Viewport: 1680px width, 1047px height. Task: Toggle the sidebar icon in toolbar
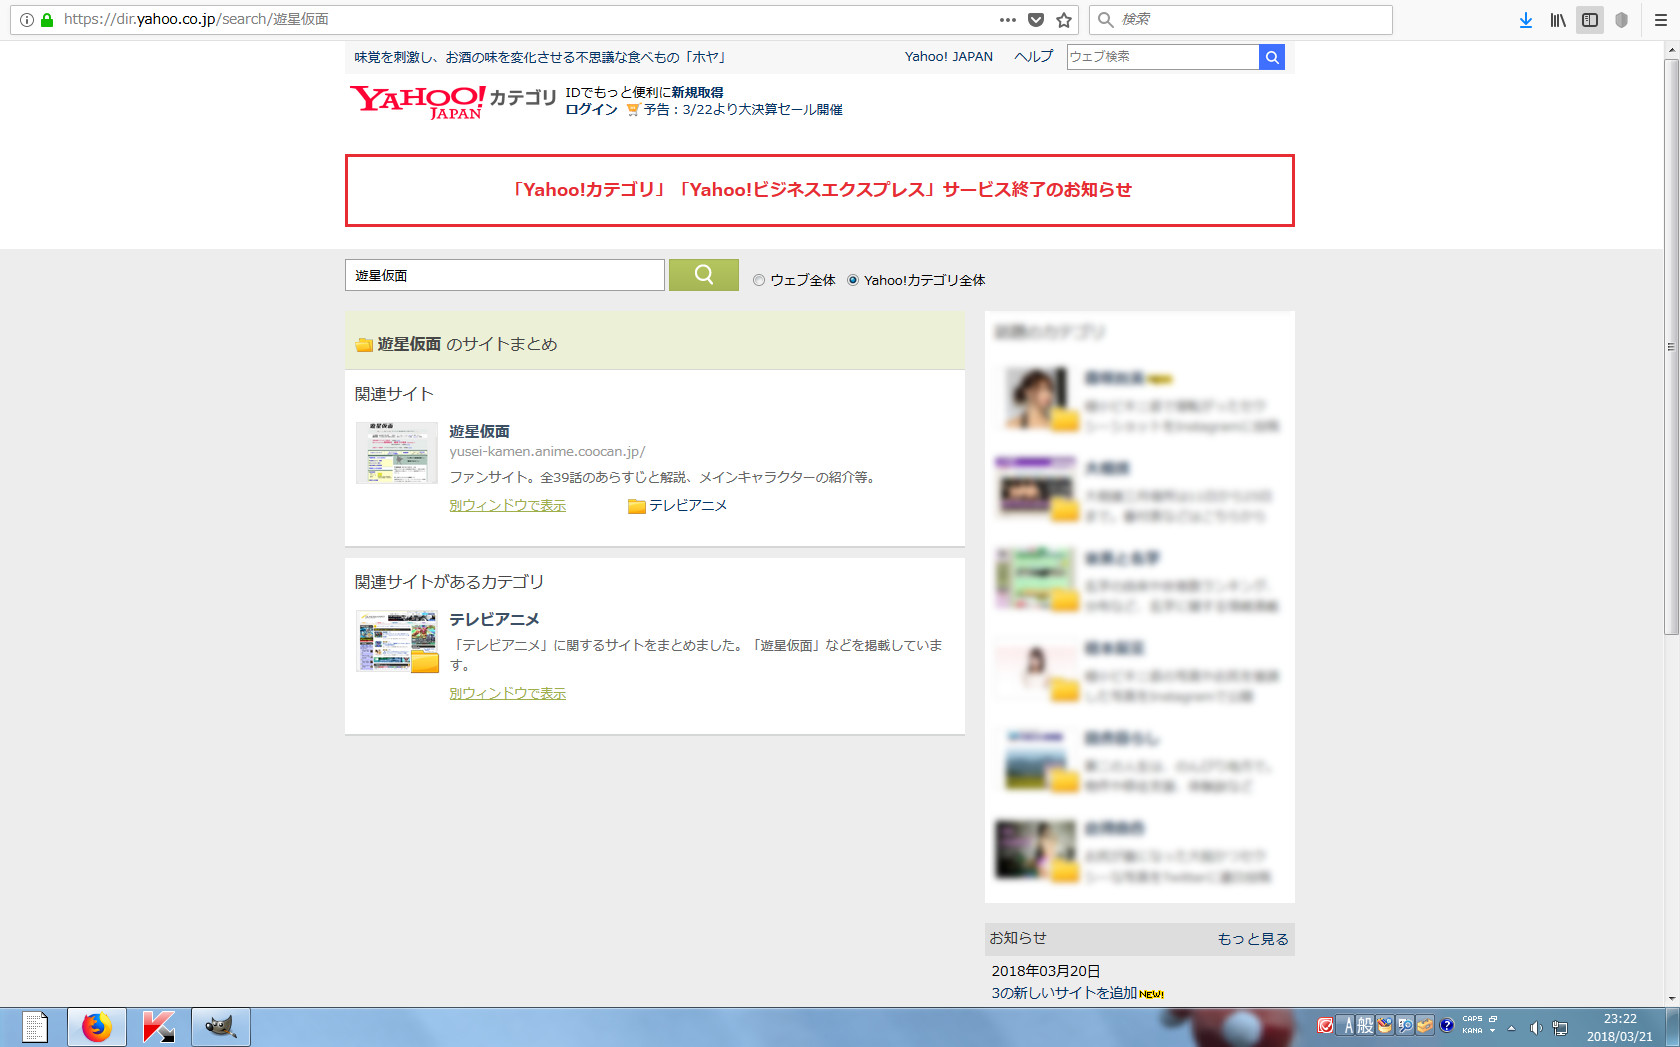(x=1590, y=20)
